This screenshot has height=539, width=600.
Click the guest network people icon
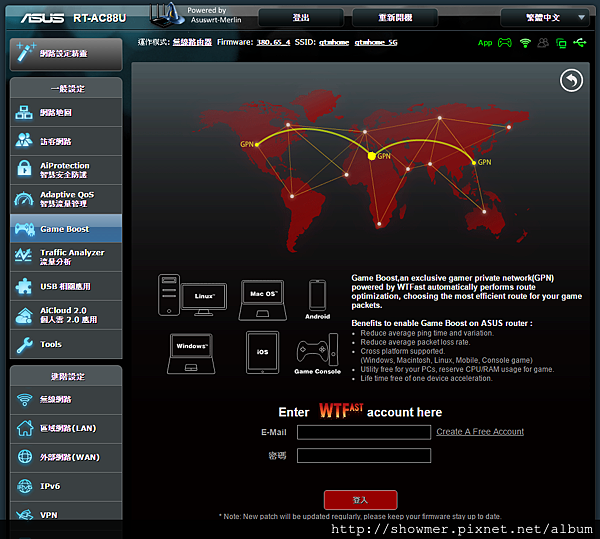24,140
